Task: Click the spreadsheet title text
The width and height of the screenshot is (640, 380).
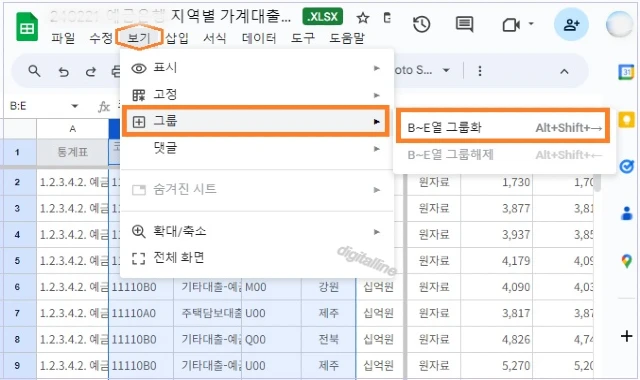Action: [171, 16]
